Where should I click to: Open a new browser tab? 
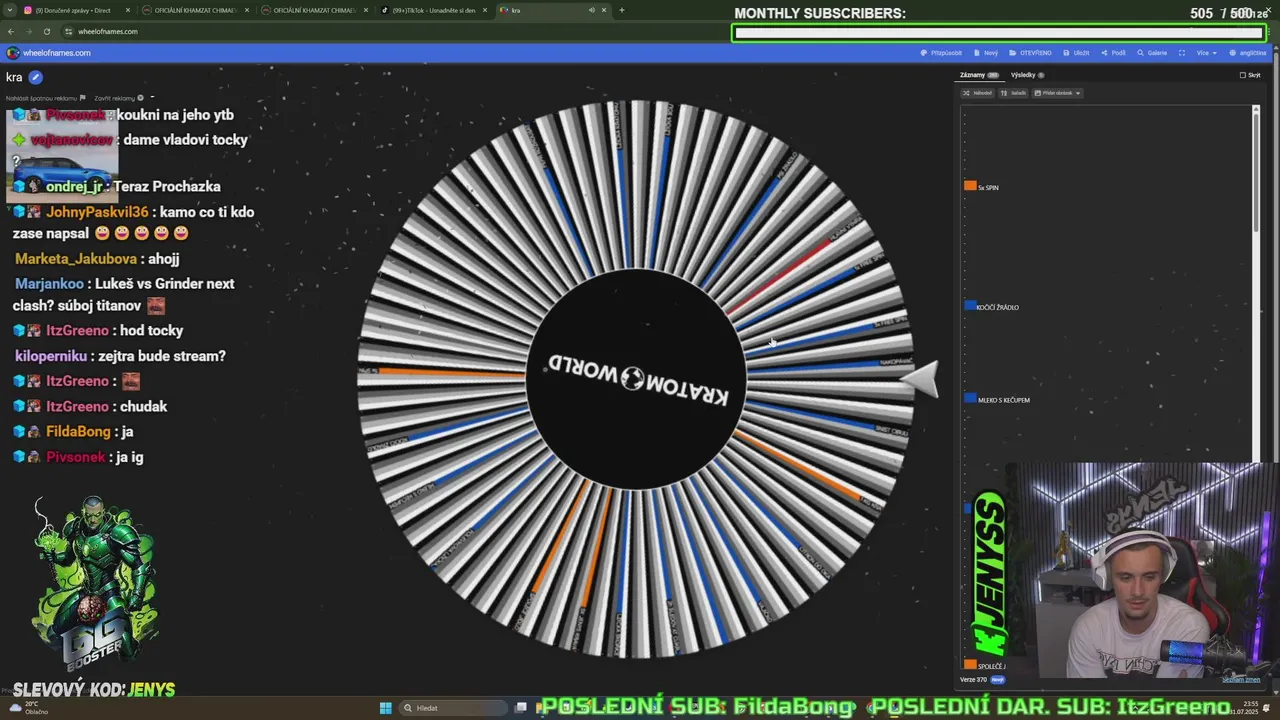pos(622,10)
